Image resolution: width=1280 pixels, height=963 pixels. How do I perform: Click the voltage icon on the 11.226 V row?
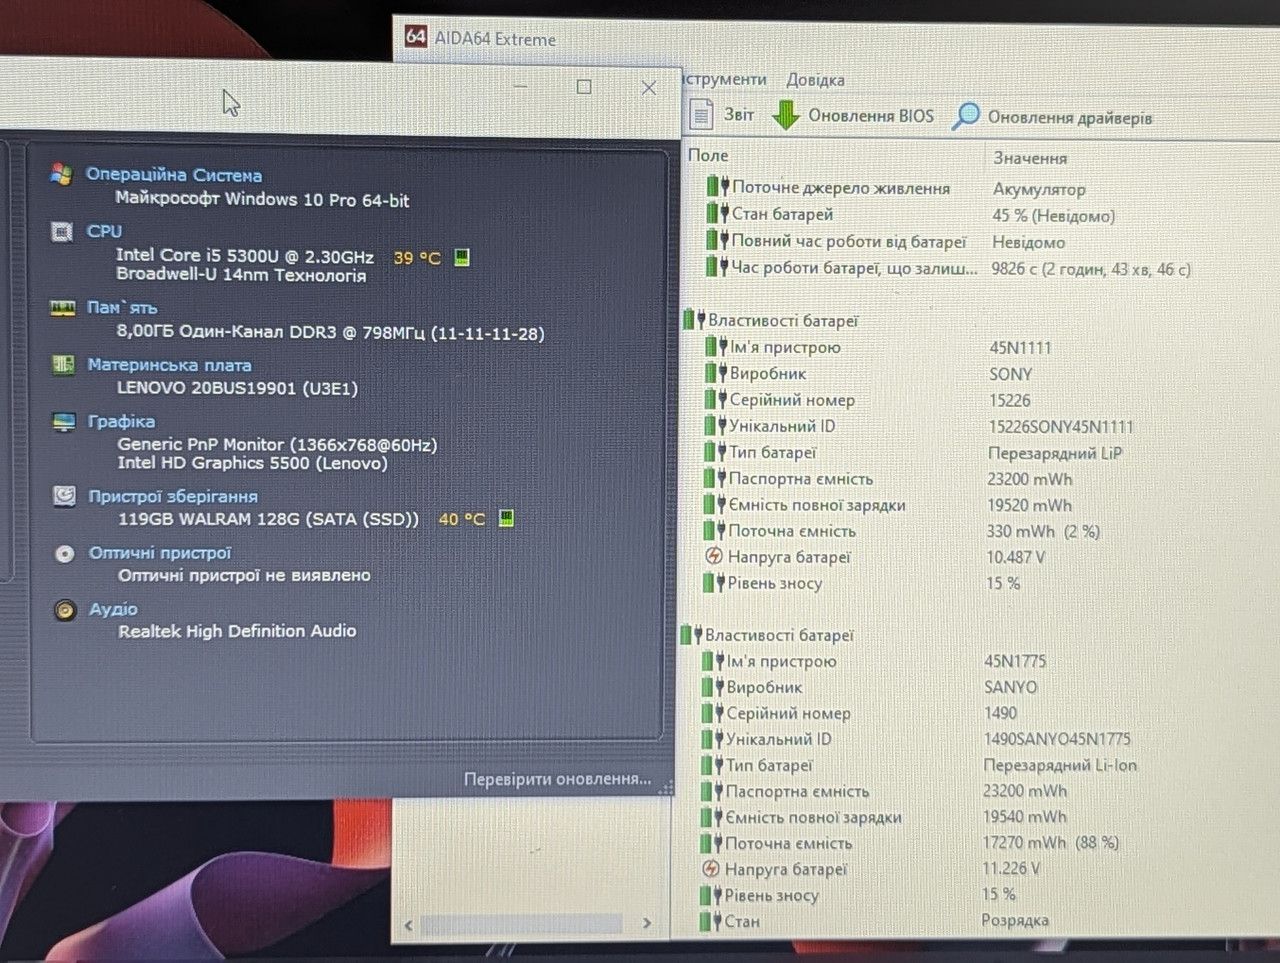click(711, 868)
